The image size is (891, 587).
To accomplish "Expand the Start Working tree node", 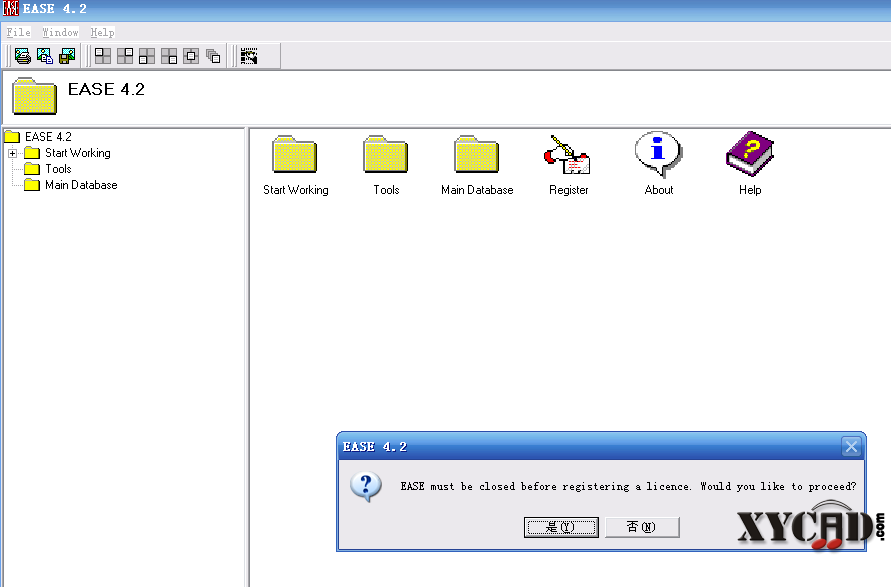I will point(13,153).
